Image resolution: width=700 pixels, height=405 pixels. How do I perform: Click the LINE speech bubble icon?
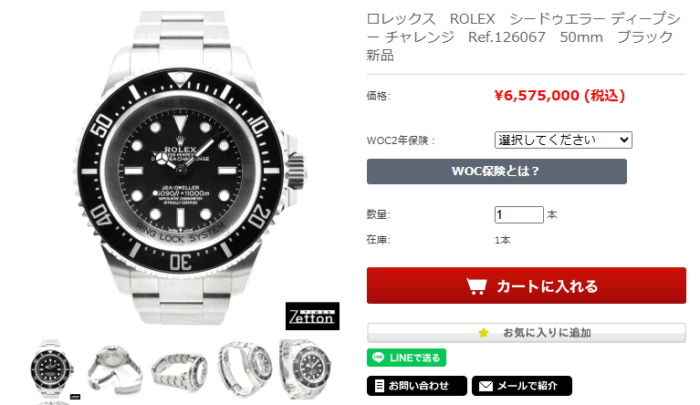coord(378,358)
